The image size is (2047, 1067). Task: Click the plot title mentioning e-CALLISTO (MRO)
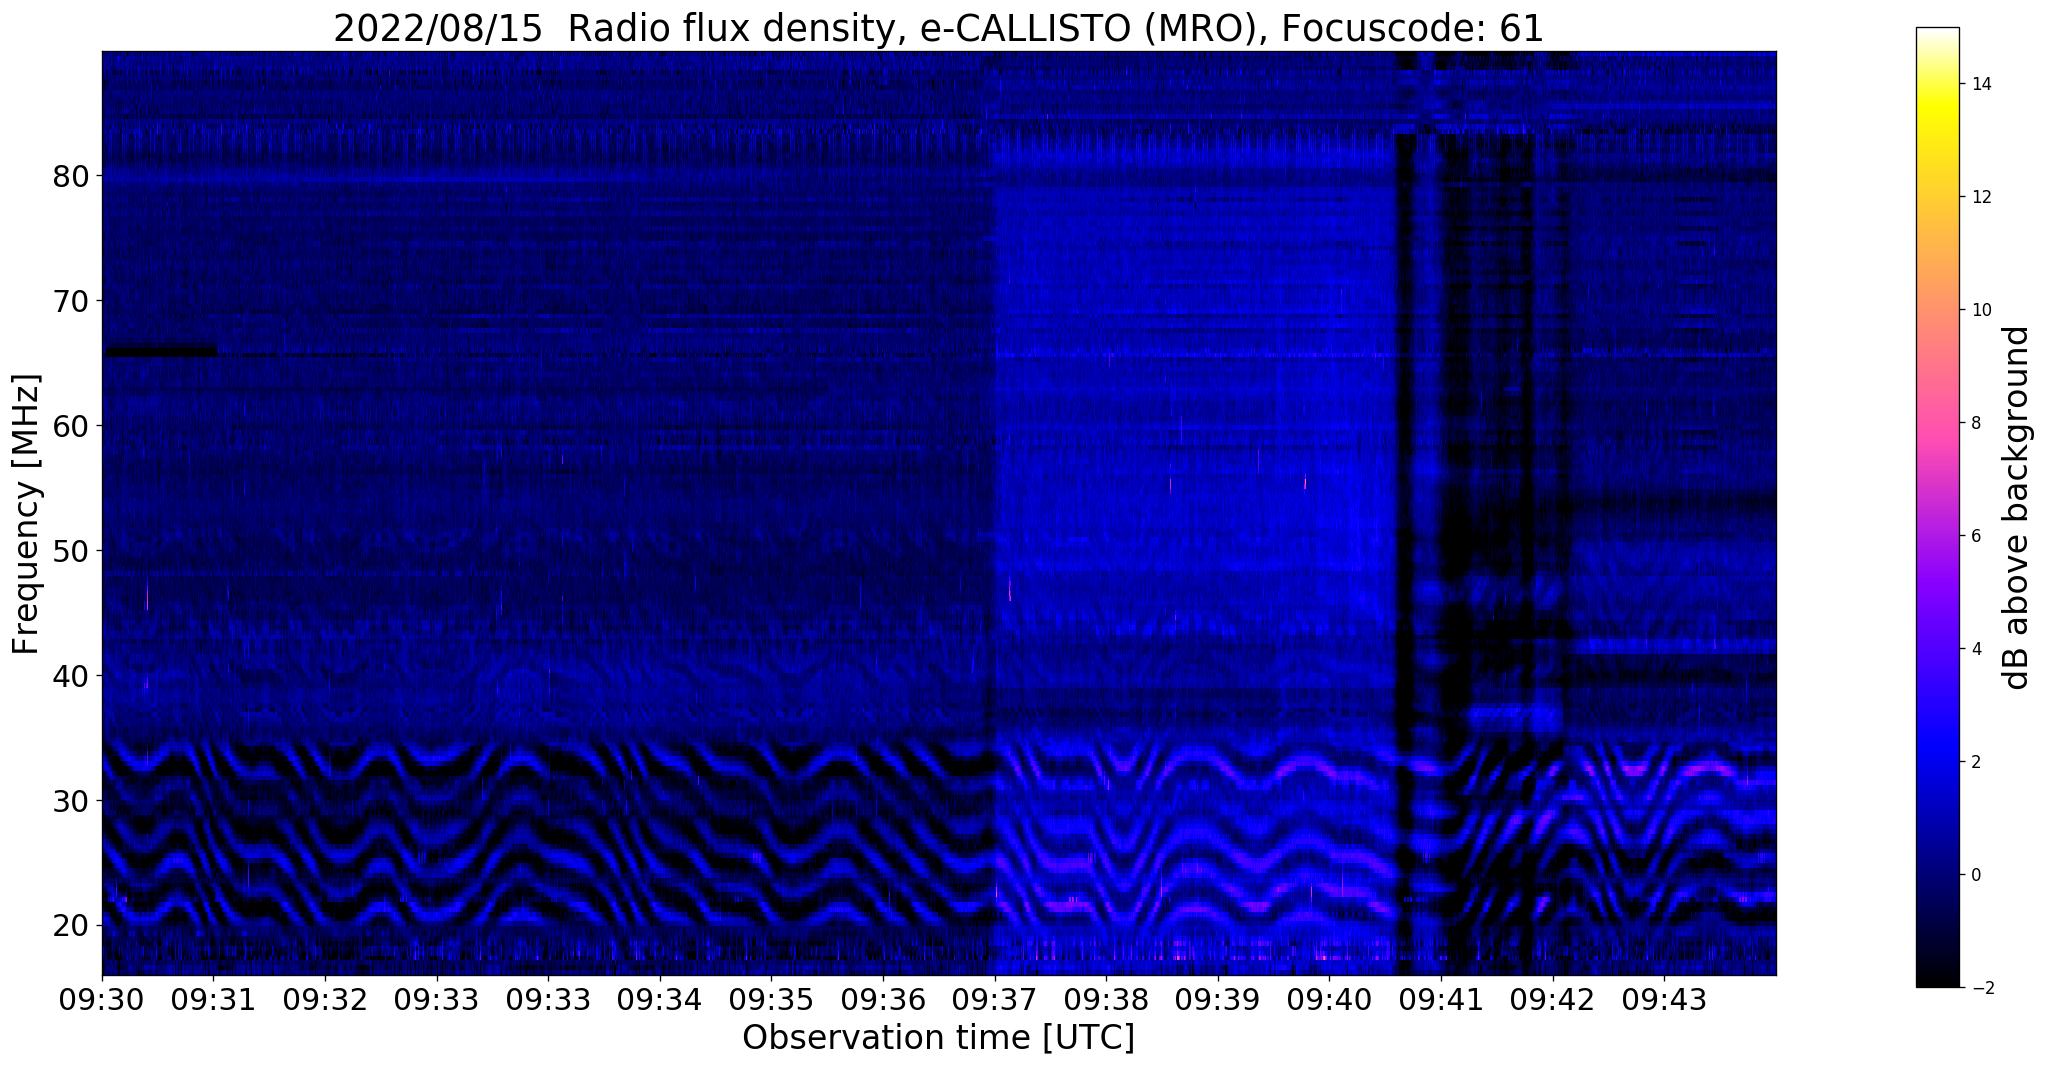tap(938, 28)
